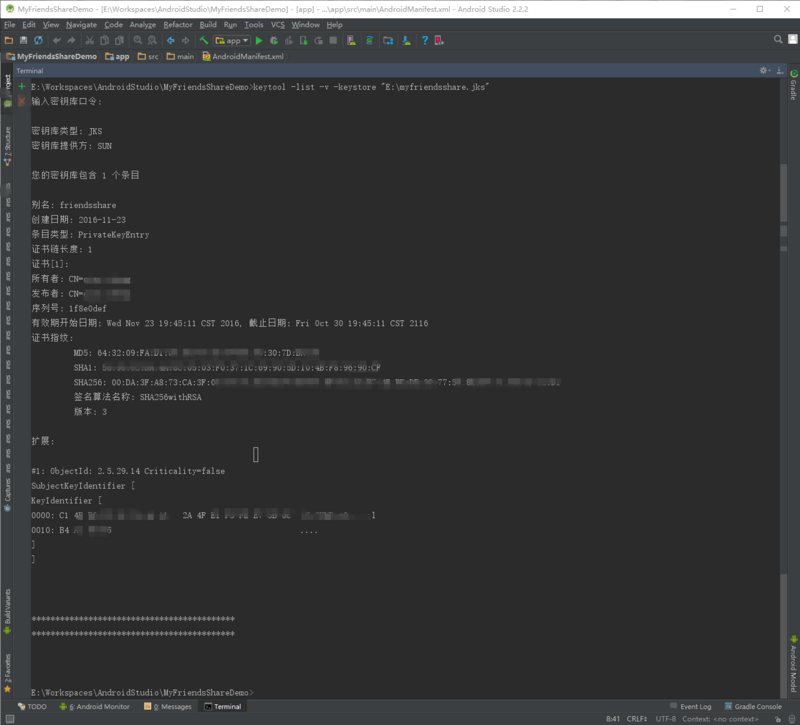Change CRLF line separator in status bar

pos(637,719)
